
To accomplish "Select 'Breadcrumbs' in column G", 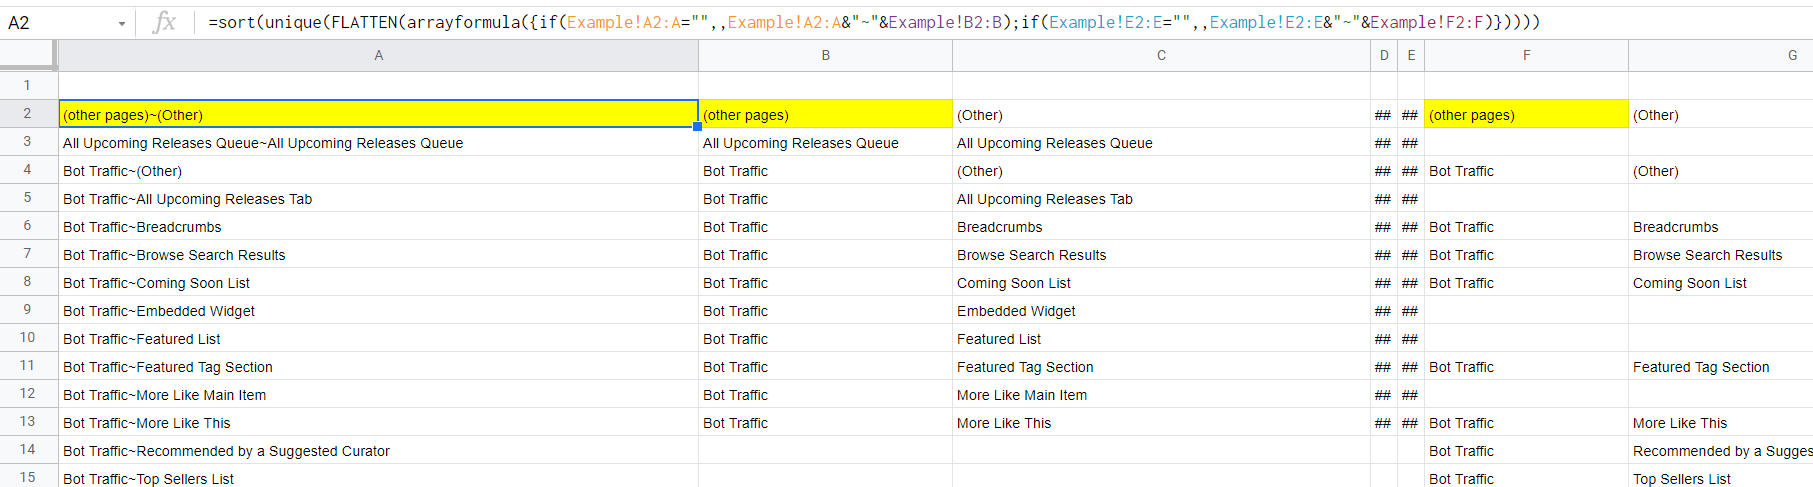I will coord(1721,226).
